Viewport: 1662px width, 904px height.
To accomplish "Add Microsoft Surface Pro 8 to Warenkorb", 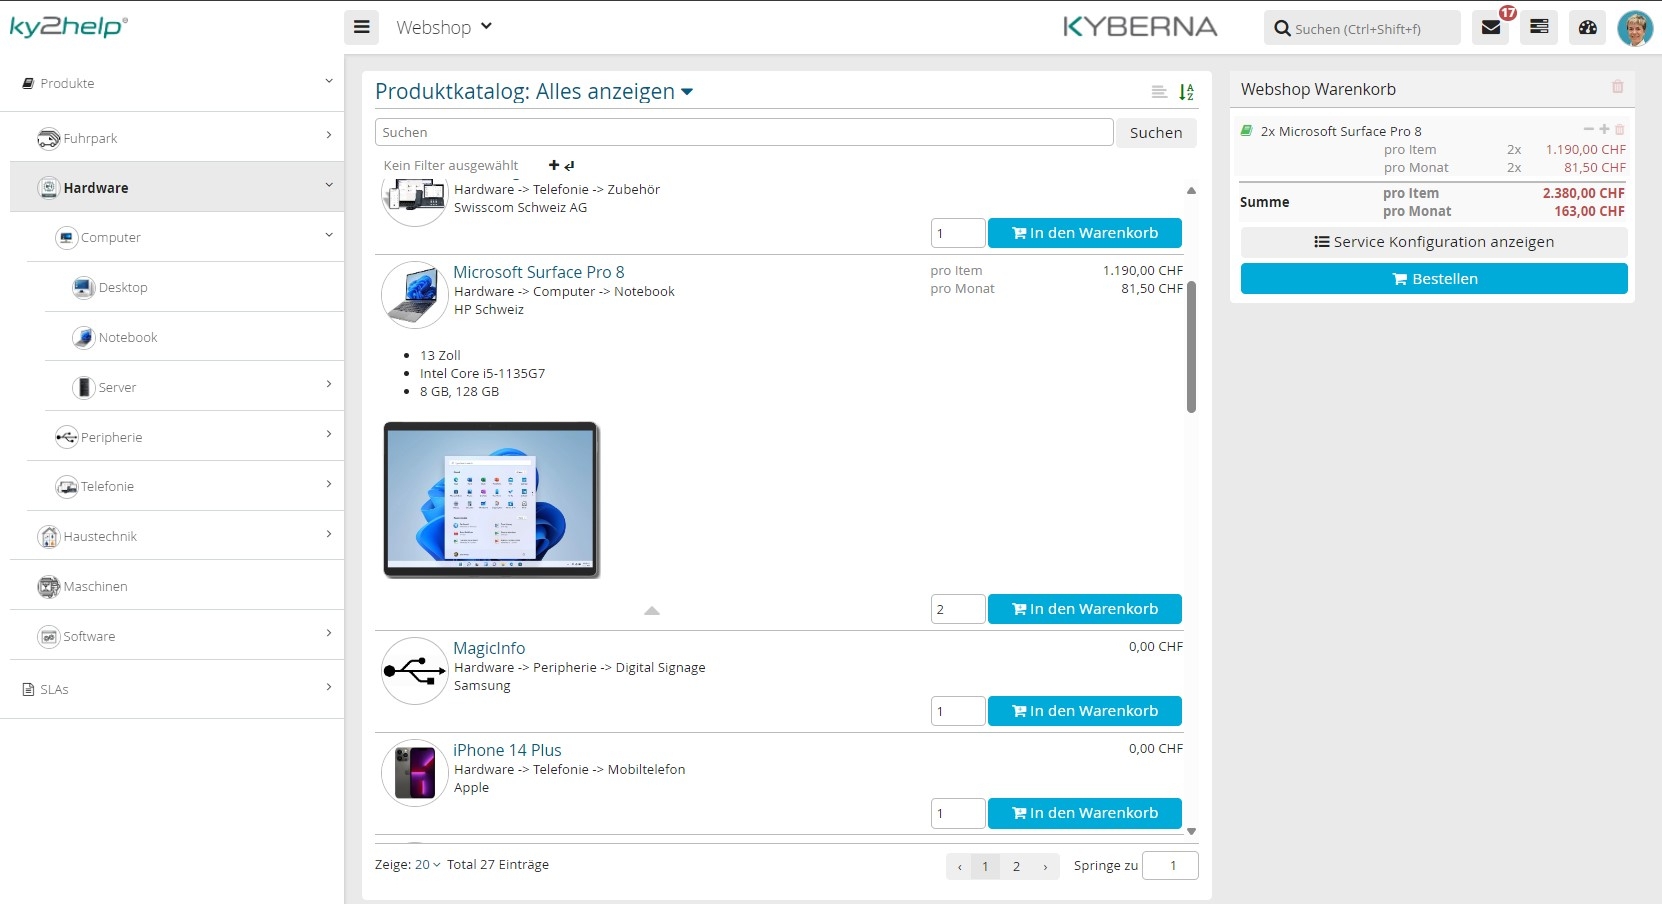I will click(x=1085, y=609).
